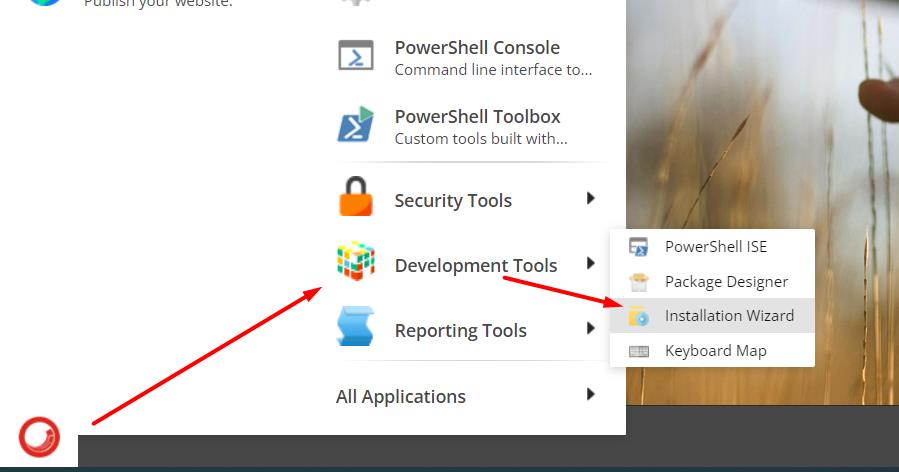
Task: Open the All Applications menu entry
Action: tap(401, 396)
